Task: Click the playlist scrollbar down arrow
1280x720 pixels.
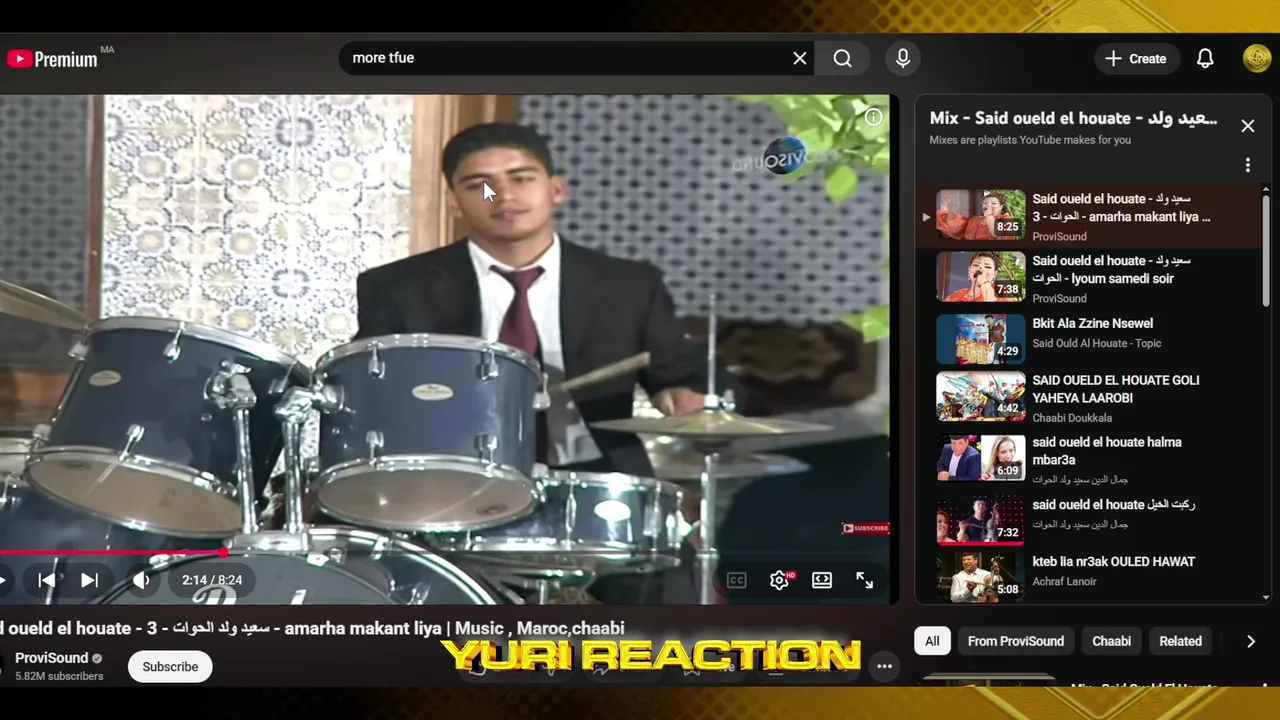Action: tap(1266, 598)
